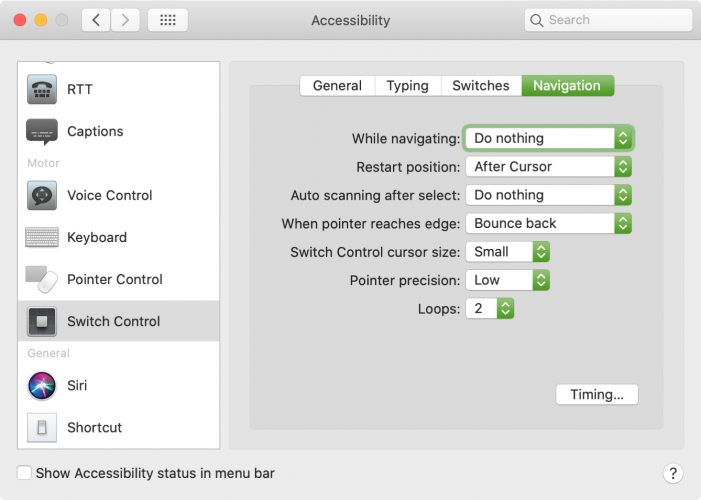
Task: Open When pointer reaches edge dropdown
Action: 549,224
